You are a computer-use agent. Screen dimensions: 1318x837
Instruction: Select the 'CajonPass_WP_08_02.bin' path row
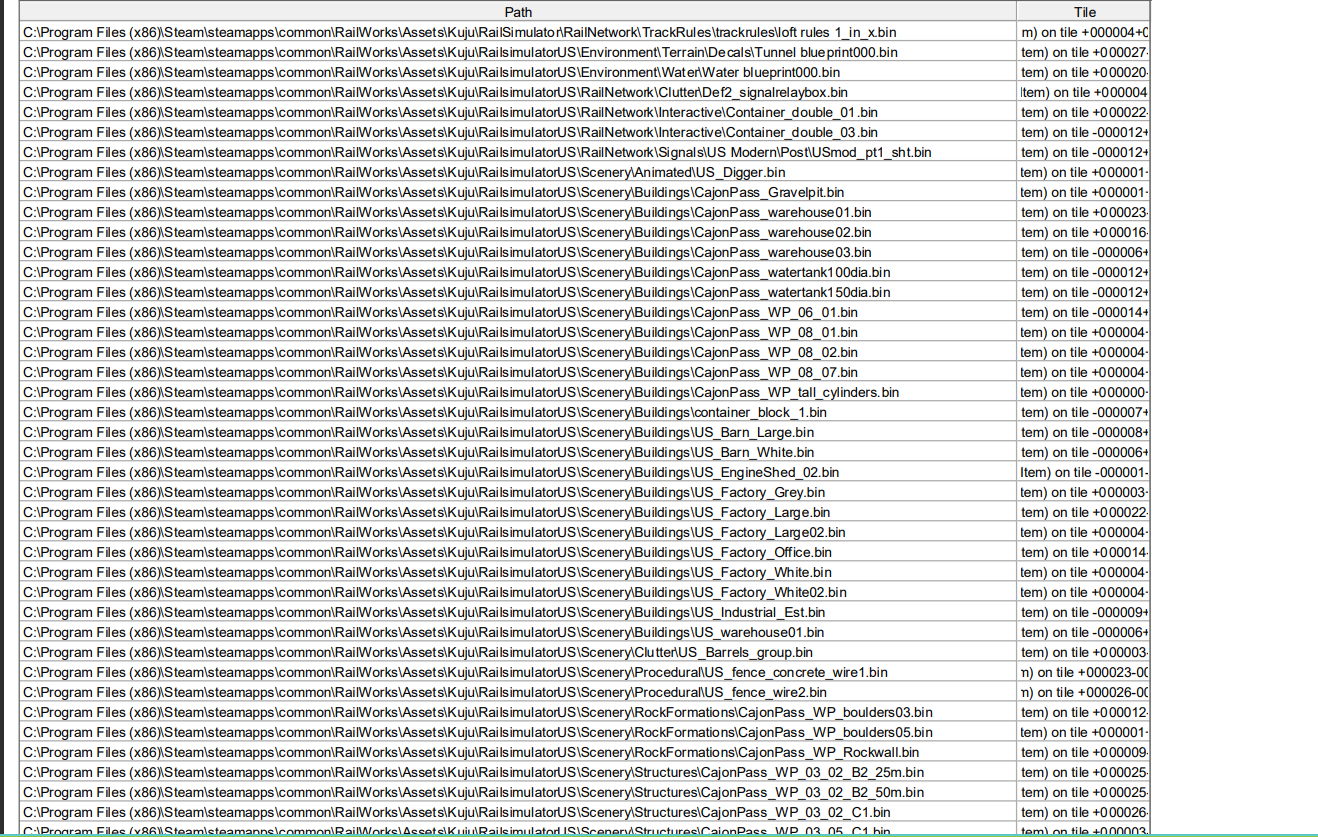(x=518, y=352)
